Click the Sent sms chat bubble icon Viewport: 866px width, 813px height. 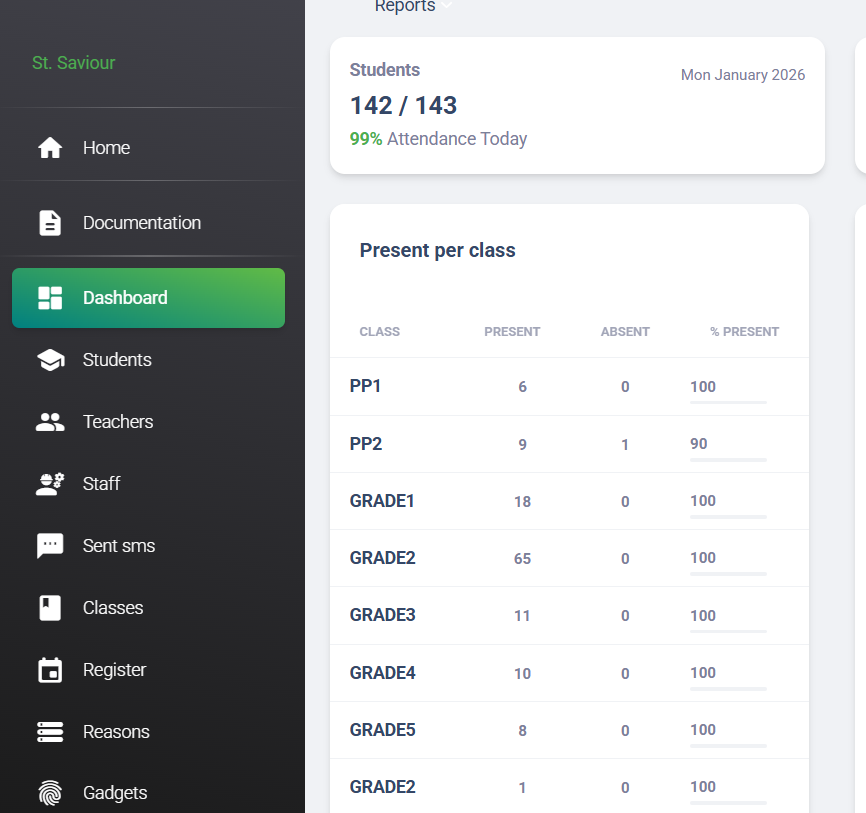(x=50, y=546)
